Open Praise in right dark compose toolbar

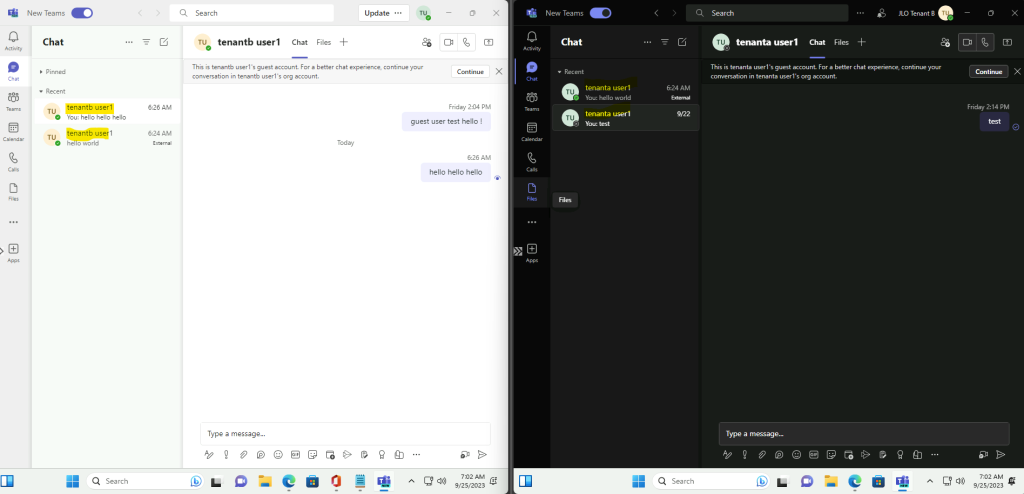tap(900, 454)
